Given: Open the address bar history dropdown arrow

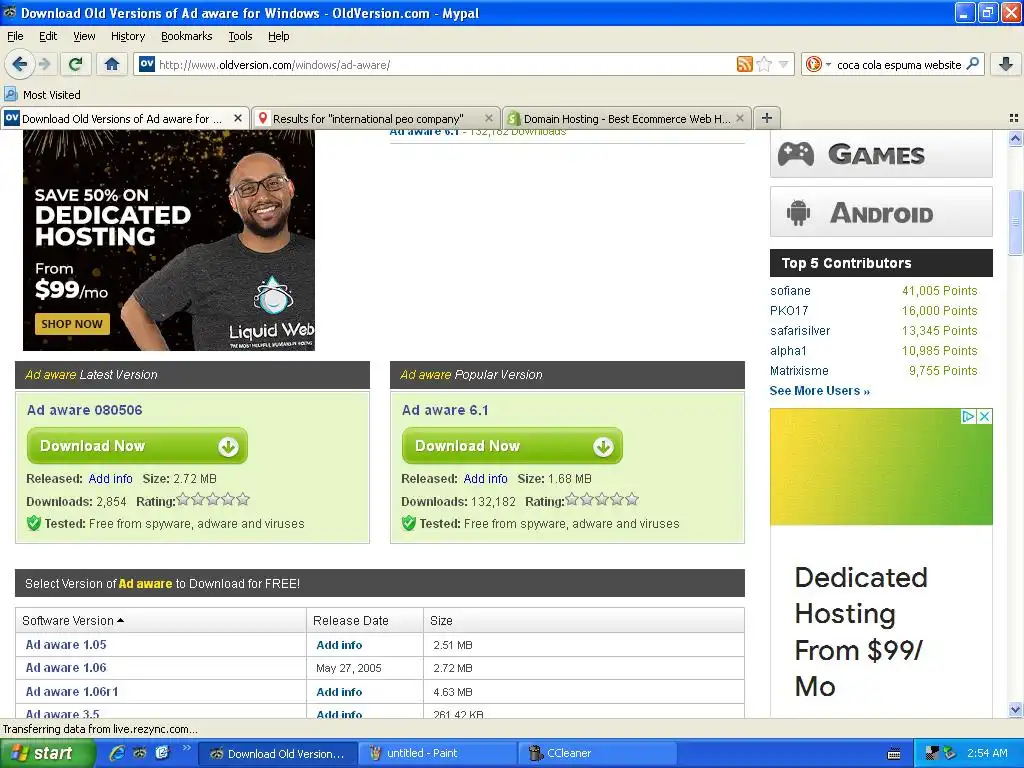Looking at the screenshot, I should 783,64.
